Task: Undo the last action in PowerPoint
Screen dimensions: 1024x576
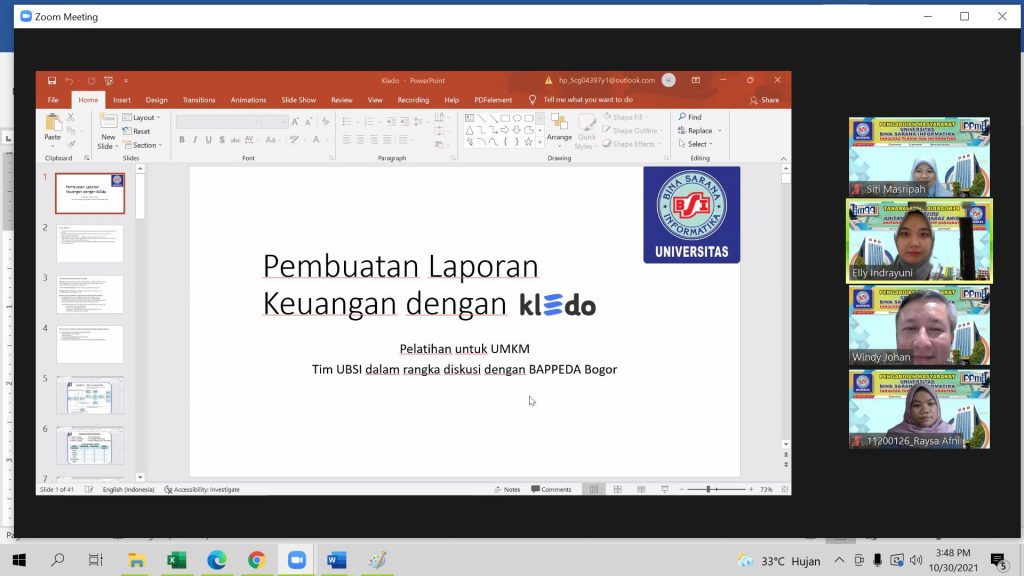Action: pyautogui.click(x=69, y=80)
